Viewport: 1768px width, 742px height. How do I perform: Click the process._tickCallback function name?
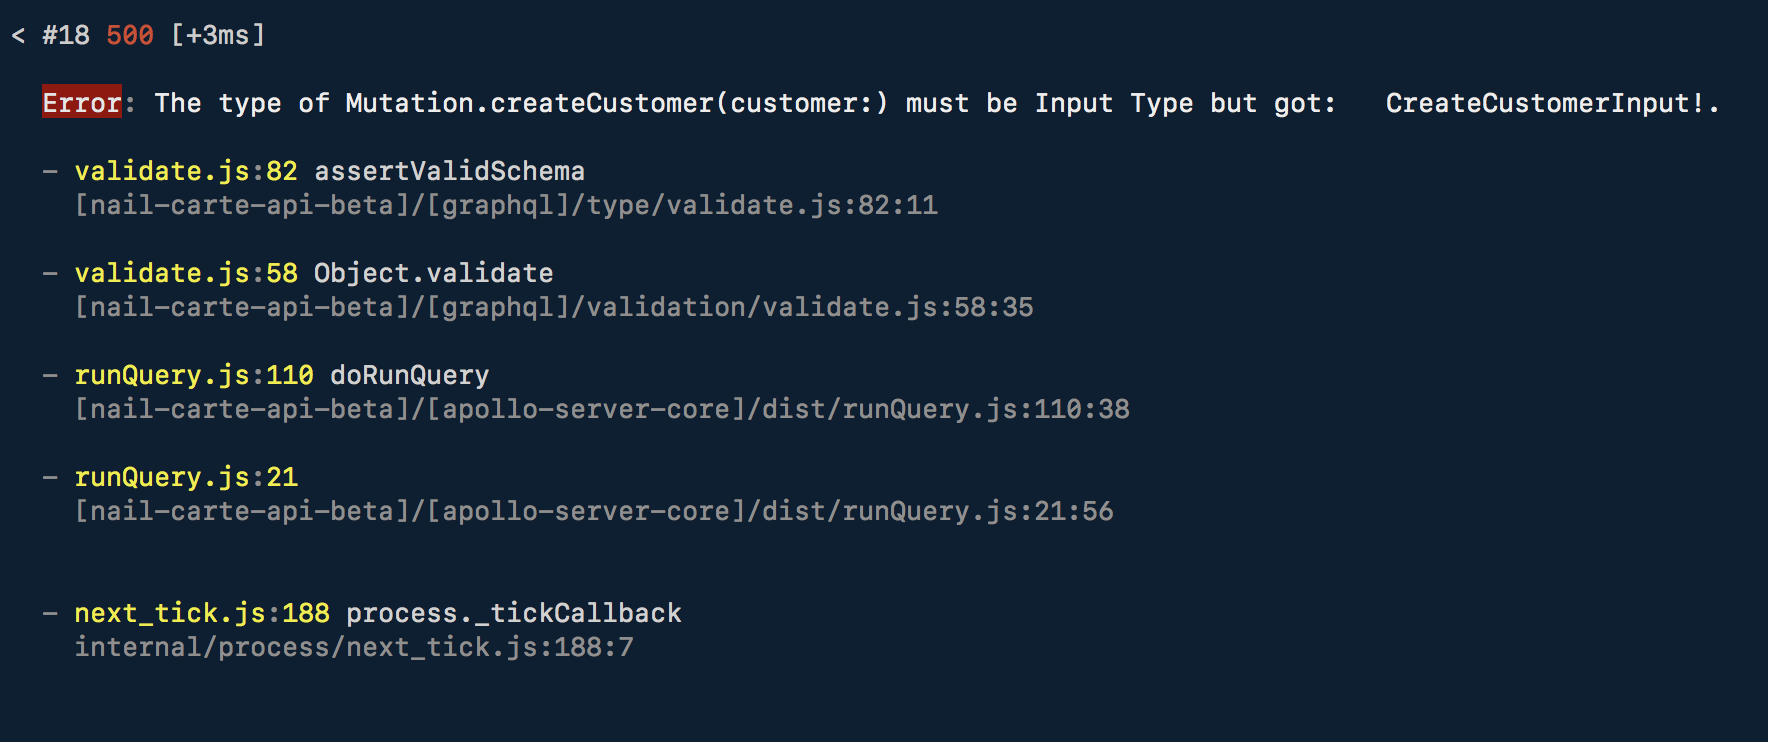[513, 613]
